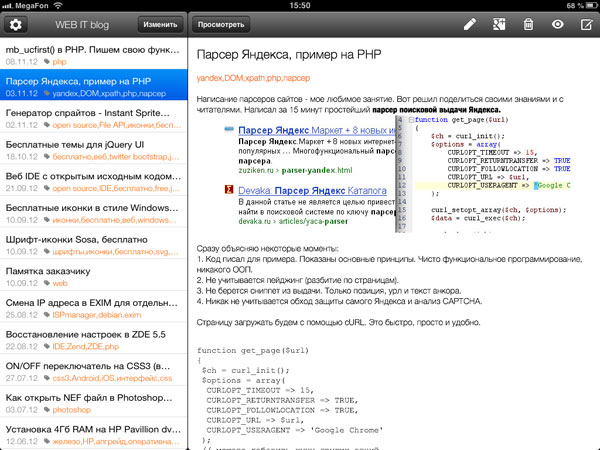600x450 pixels.
Task: Tap the line CURLOPT_USERAGENT => 'Google Chrome'
Action: pyautogui.click(x=295, y=430)
